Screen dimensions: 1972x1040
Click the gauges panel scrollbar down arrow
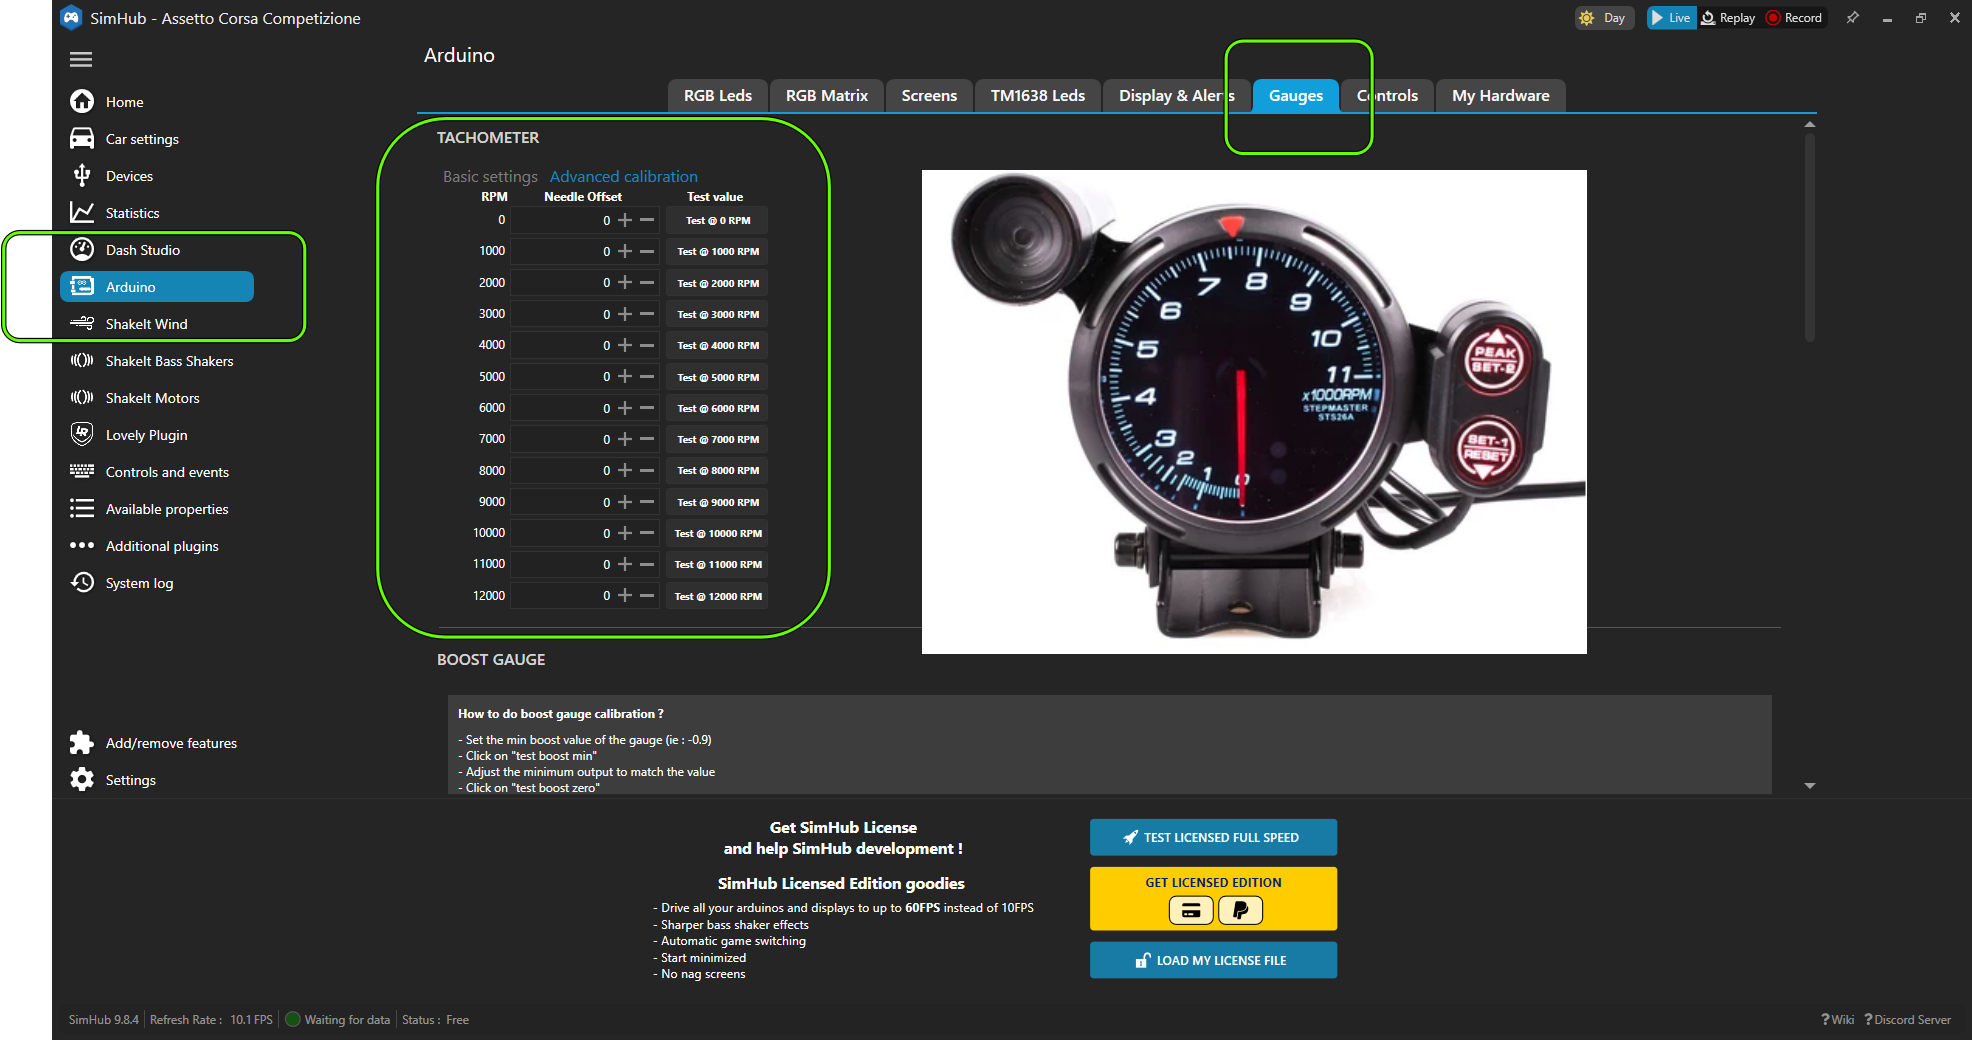click(x=1810, y=786)
